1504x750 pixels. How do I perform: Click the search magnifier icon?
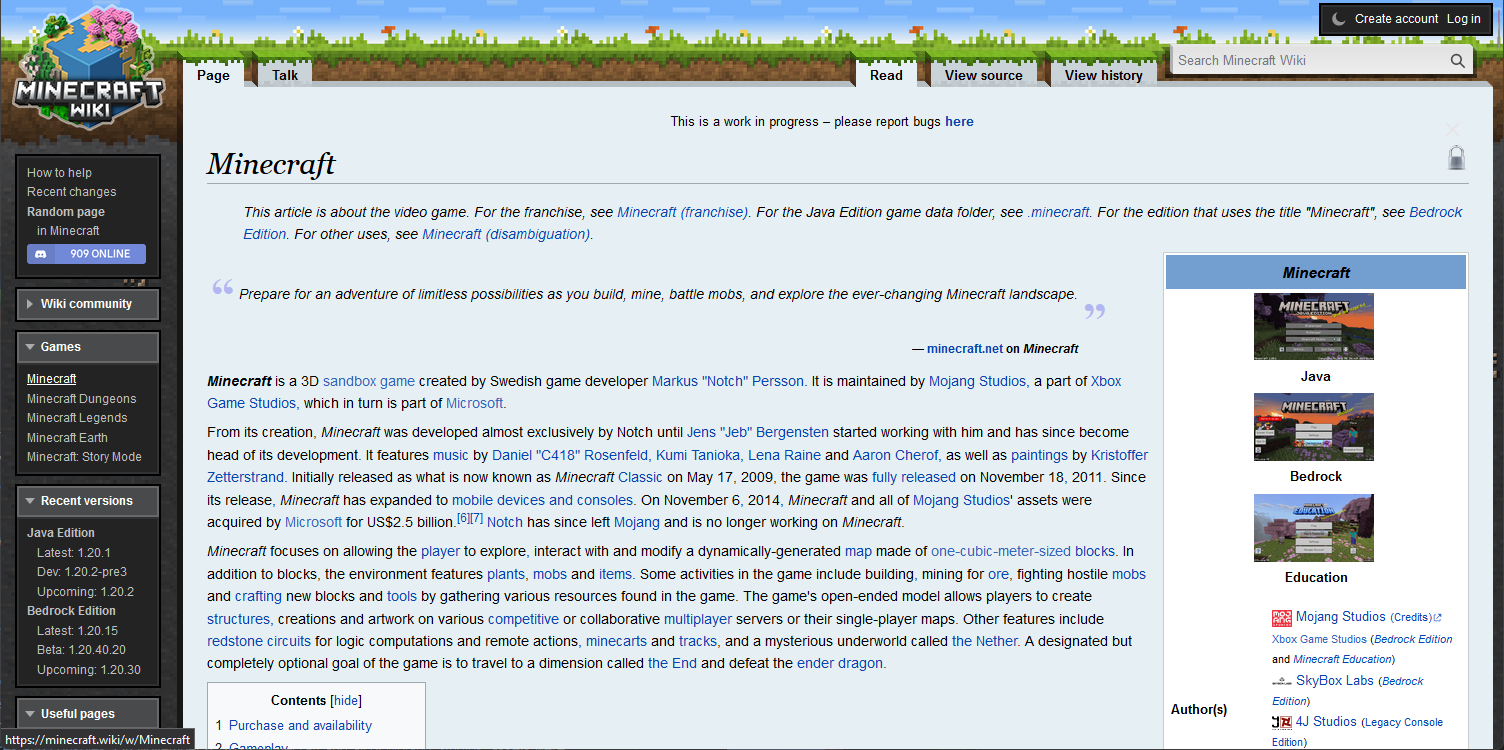pyautogui.click(x=1458, y=61)
